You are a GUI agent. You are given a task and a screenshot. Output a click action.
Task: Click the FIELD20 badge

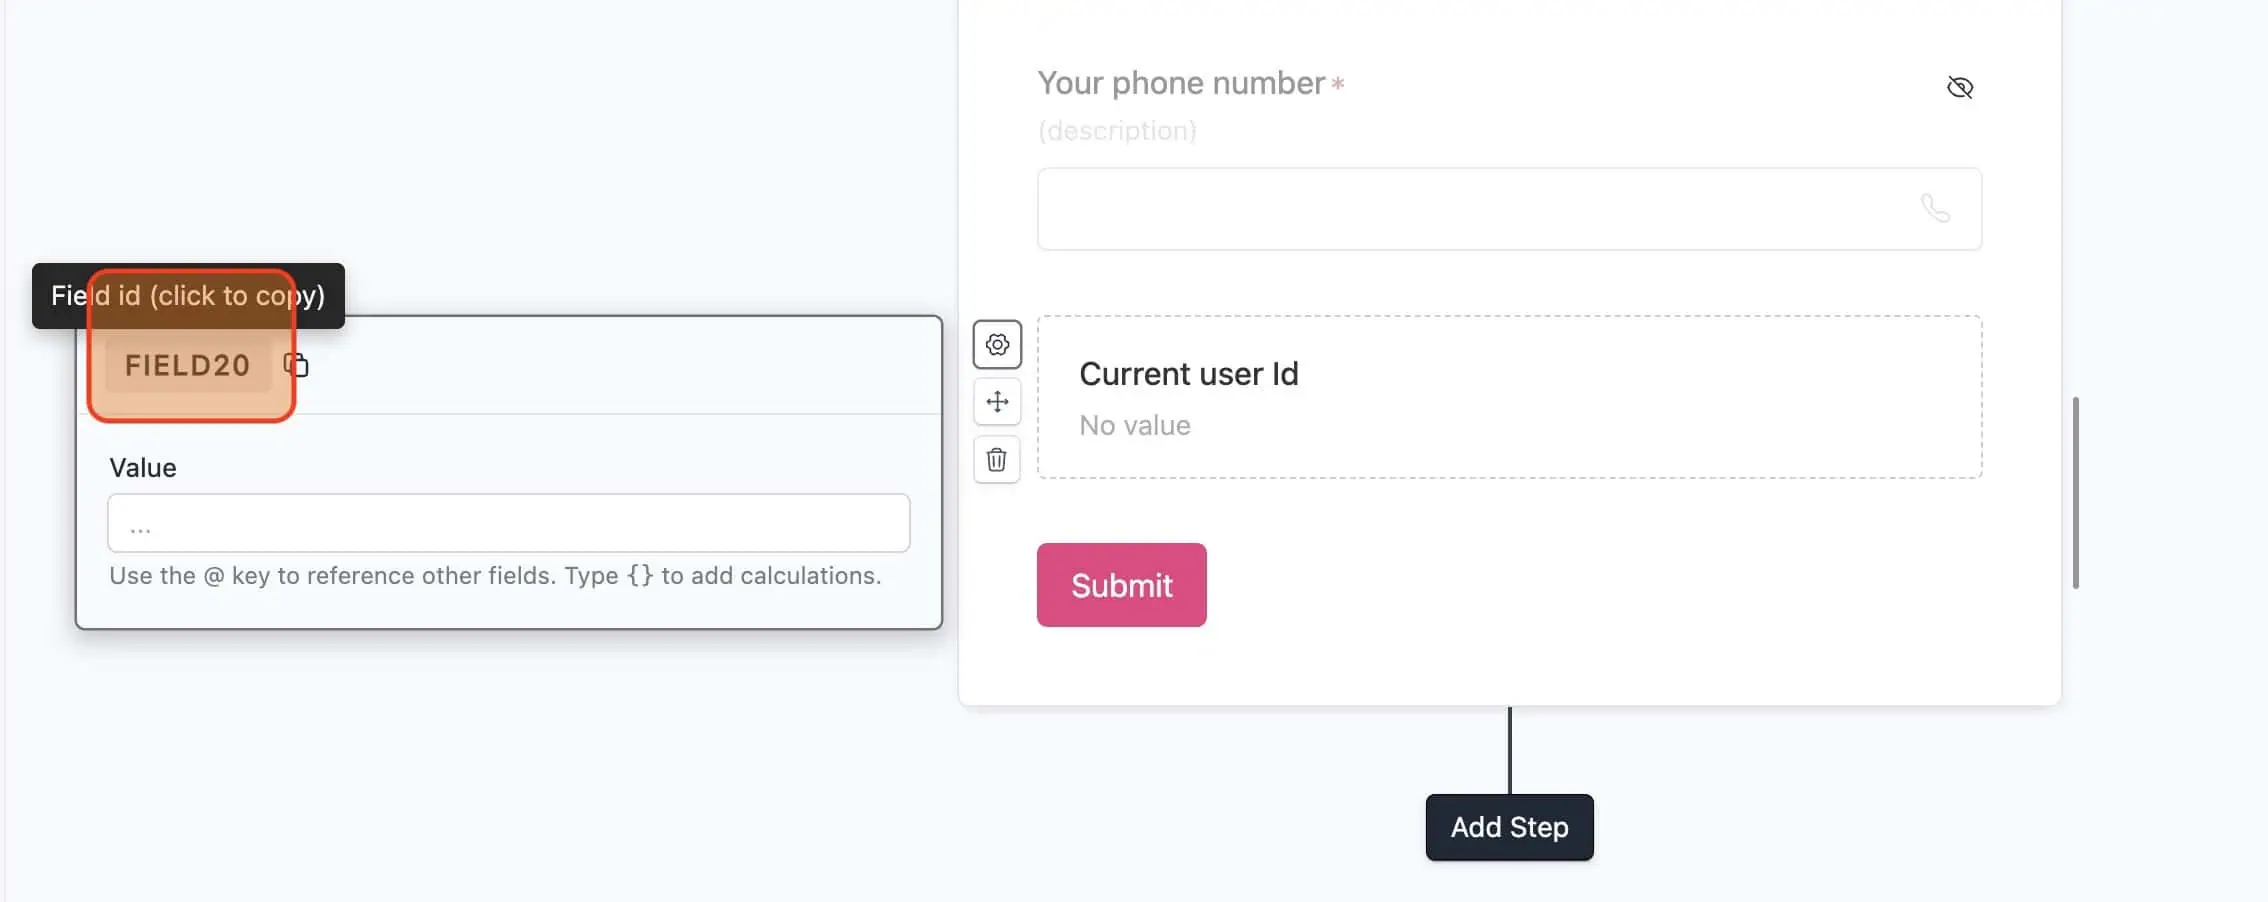[x=188, y=365]
